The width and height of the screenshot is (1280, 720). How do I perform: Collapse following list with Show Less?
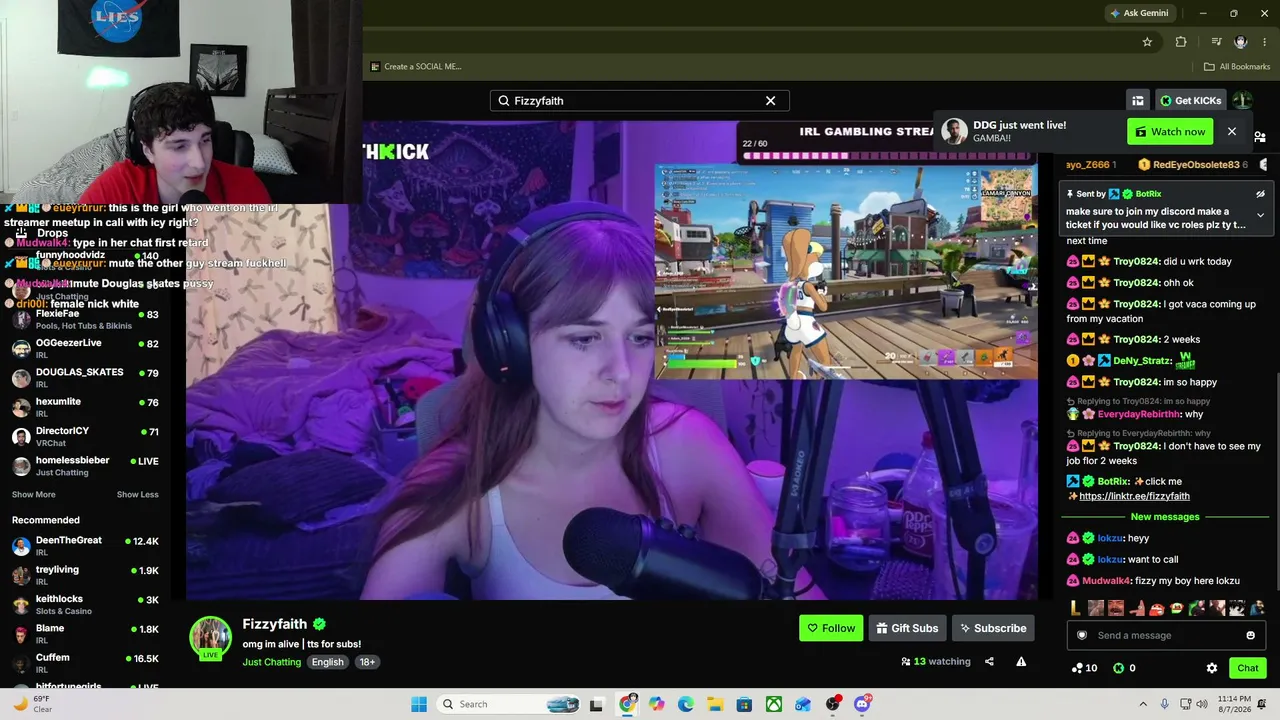tap(138, 495)
